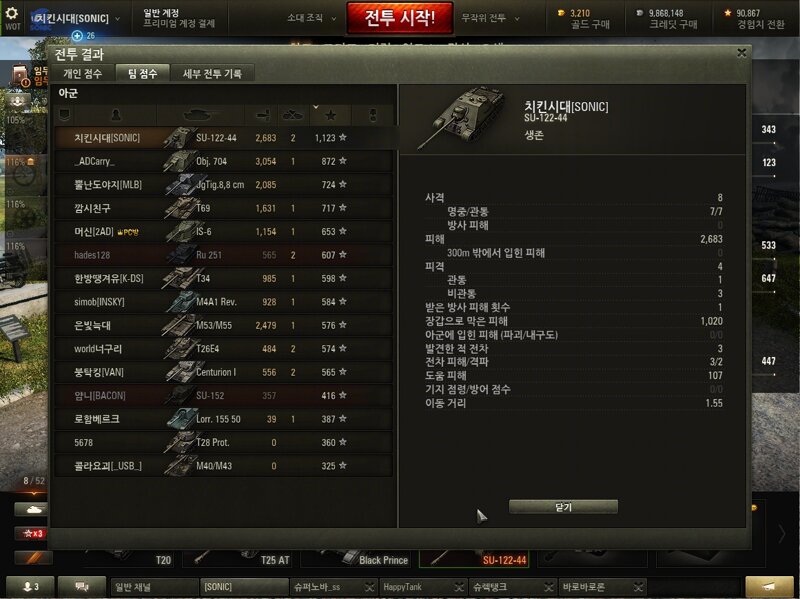The height and width of the screenshot is (599, 800).
Task: Open the settings gear menu
Action: [x=11, y=13]
